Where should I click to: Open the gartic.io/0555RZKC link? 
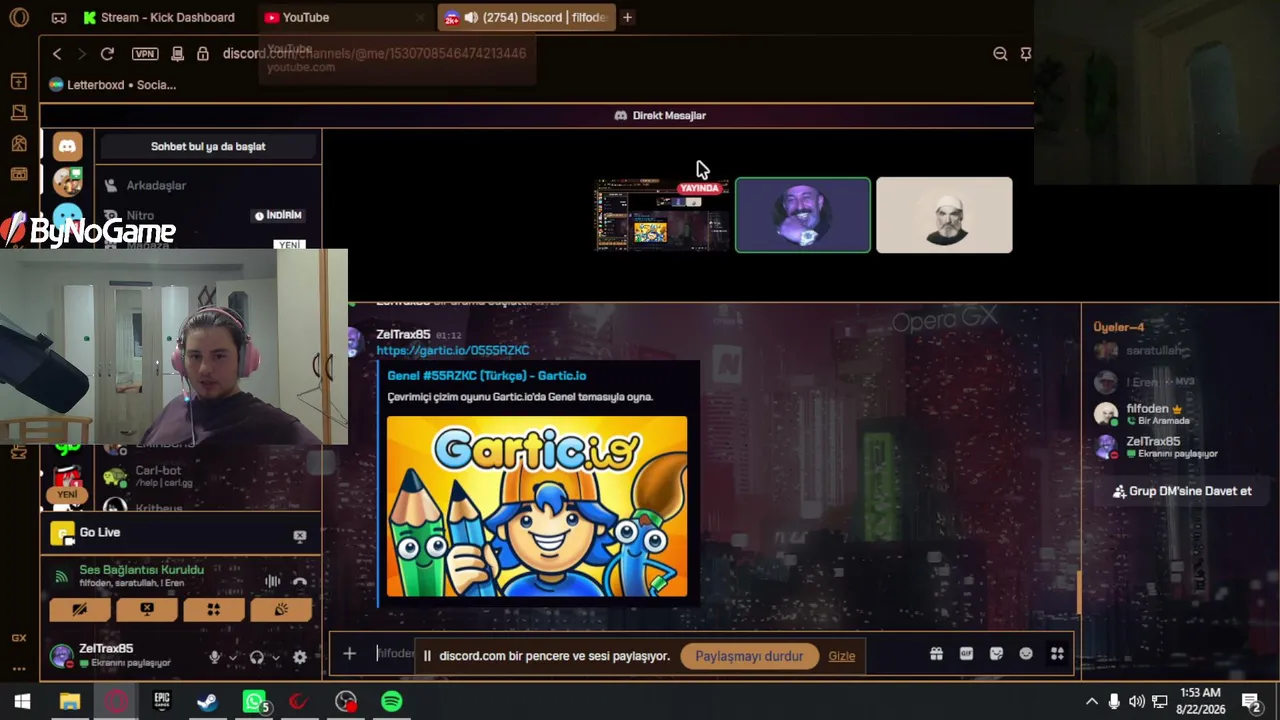(453, 350)
